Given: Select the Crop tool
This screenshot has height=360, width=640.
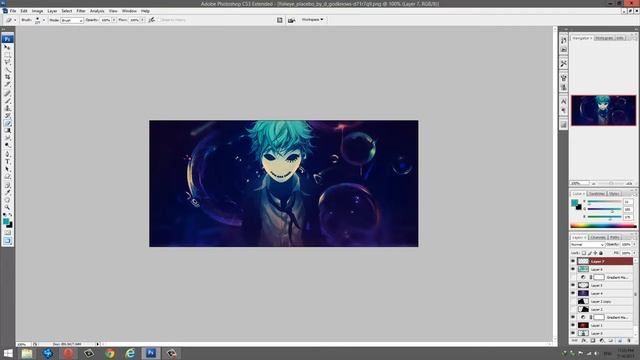Looking at the screenshot, I should point(7,77).
